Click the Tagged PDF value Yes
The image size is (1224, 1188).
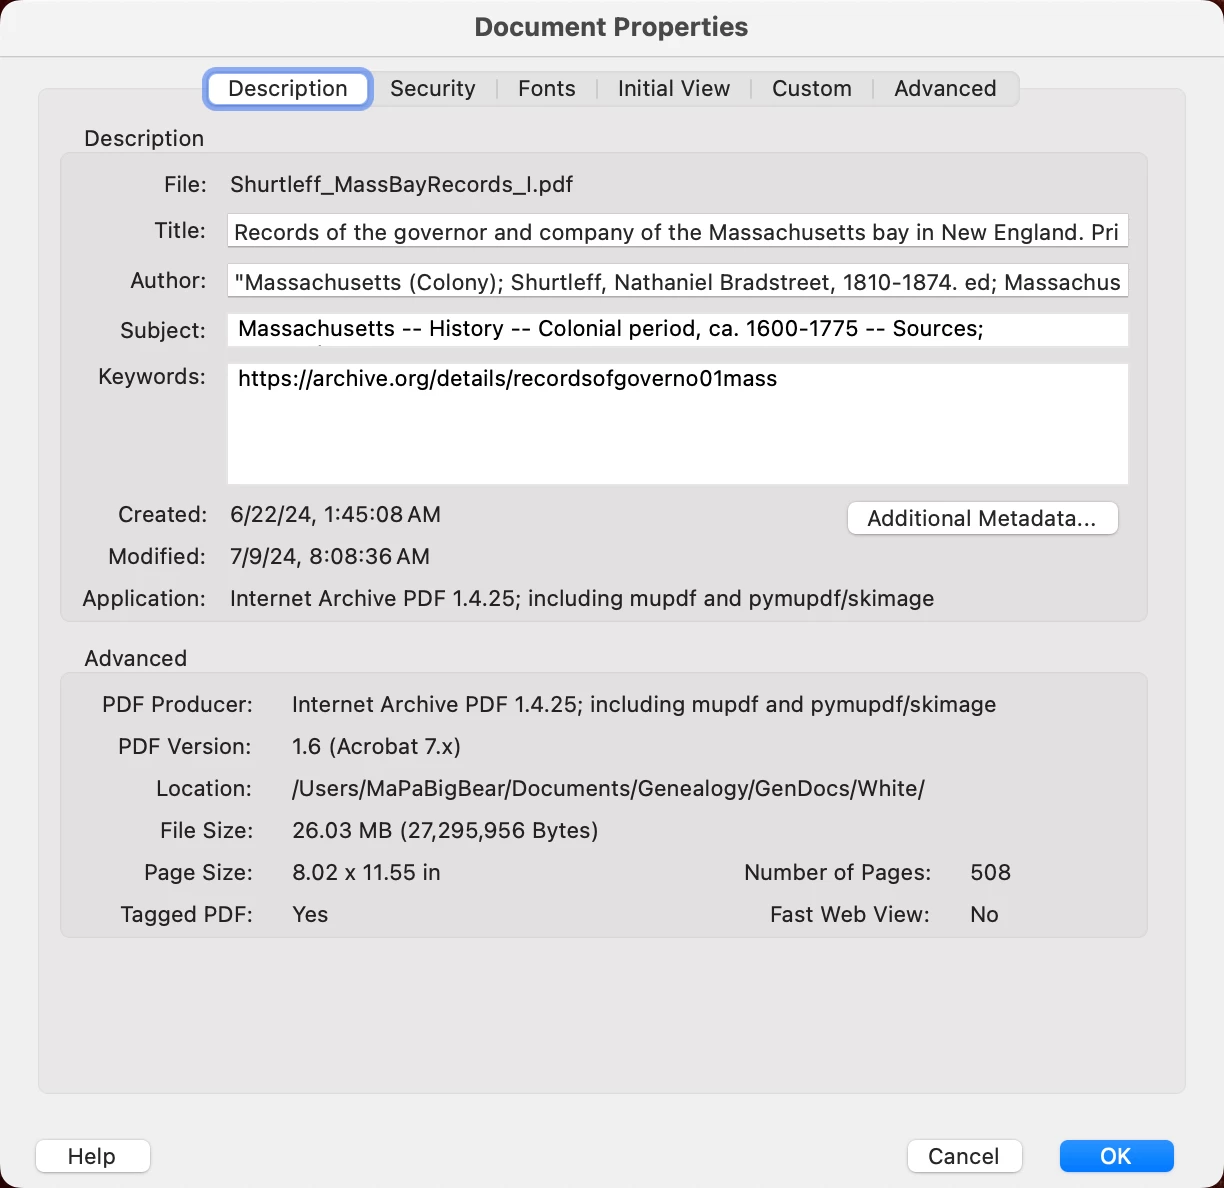coord(310,914)
